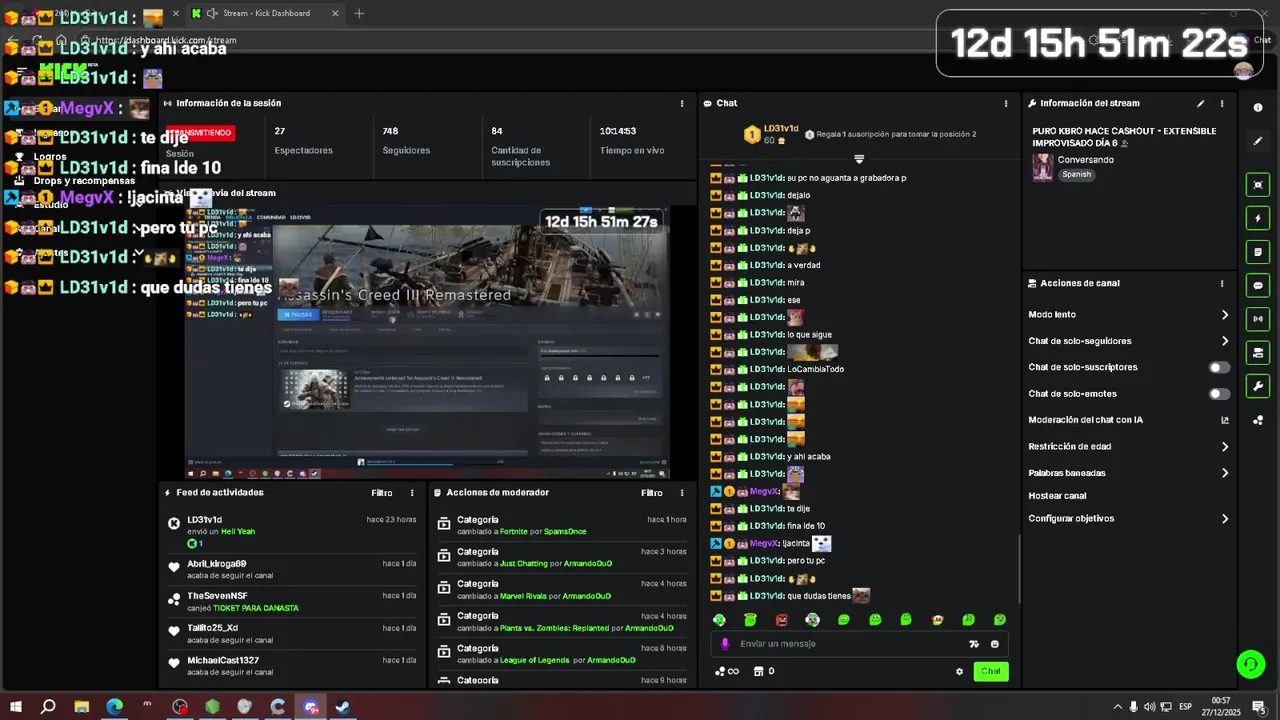Open OBS Studio from the taskbar
The image size is (1280, 720).
(x=180, y=707)
